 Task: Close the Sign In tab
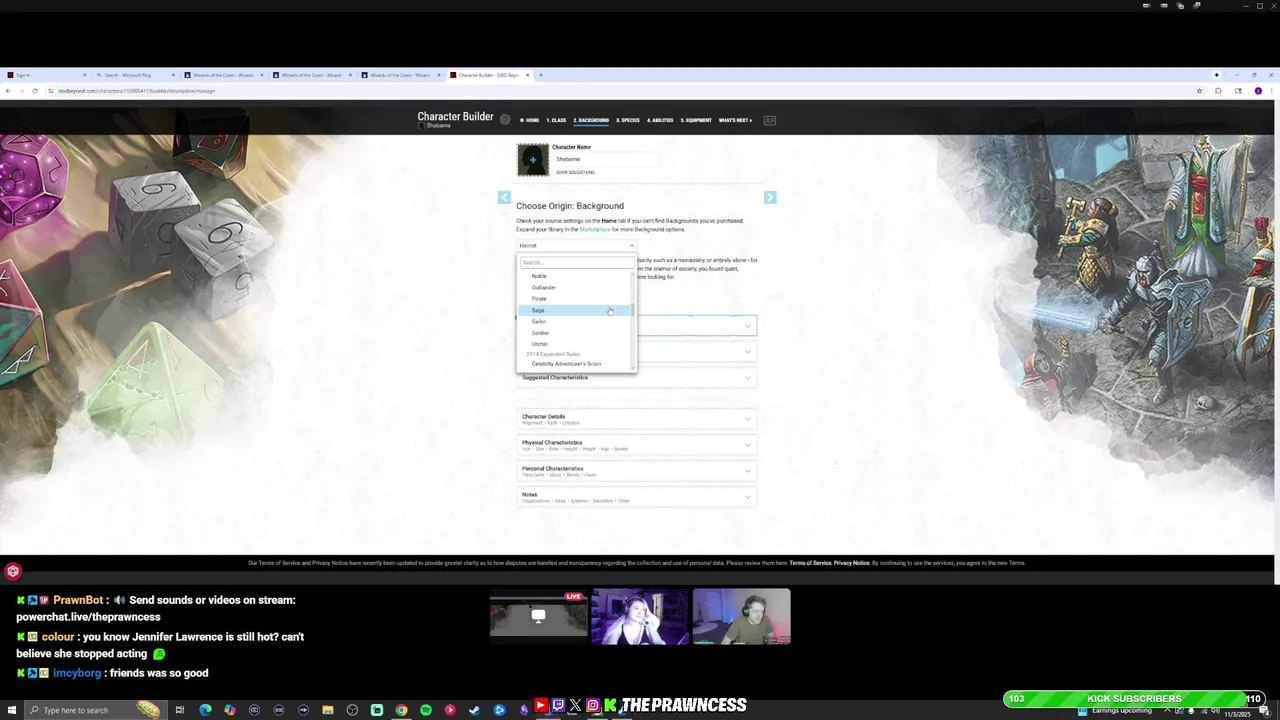(x=84, y=75)
